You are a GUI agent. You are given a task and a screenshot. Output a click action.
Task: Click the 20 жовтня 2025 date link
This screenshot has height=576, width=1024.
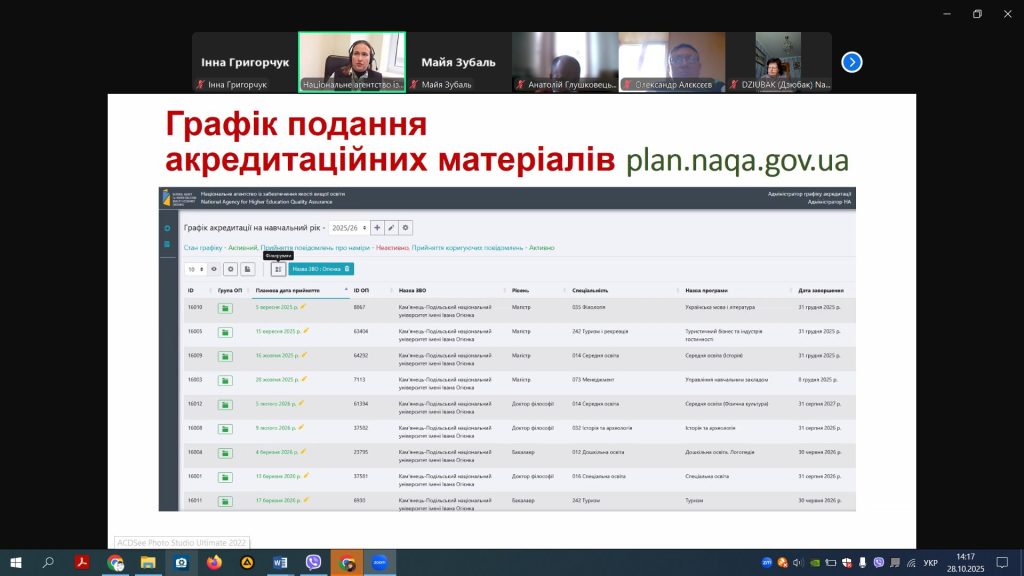click(277, 379)
